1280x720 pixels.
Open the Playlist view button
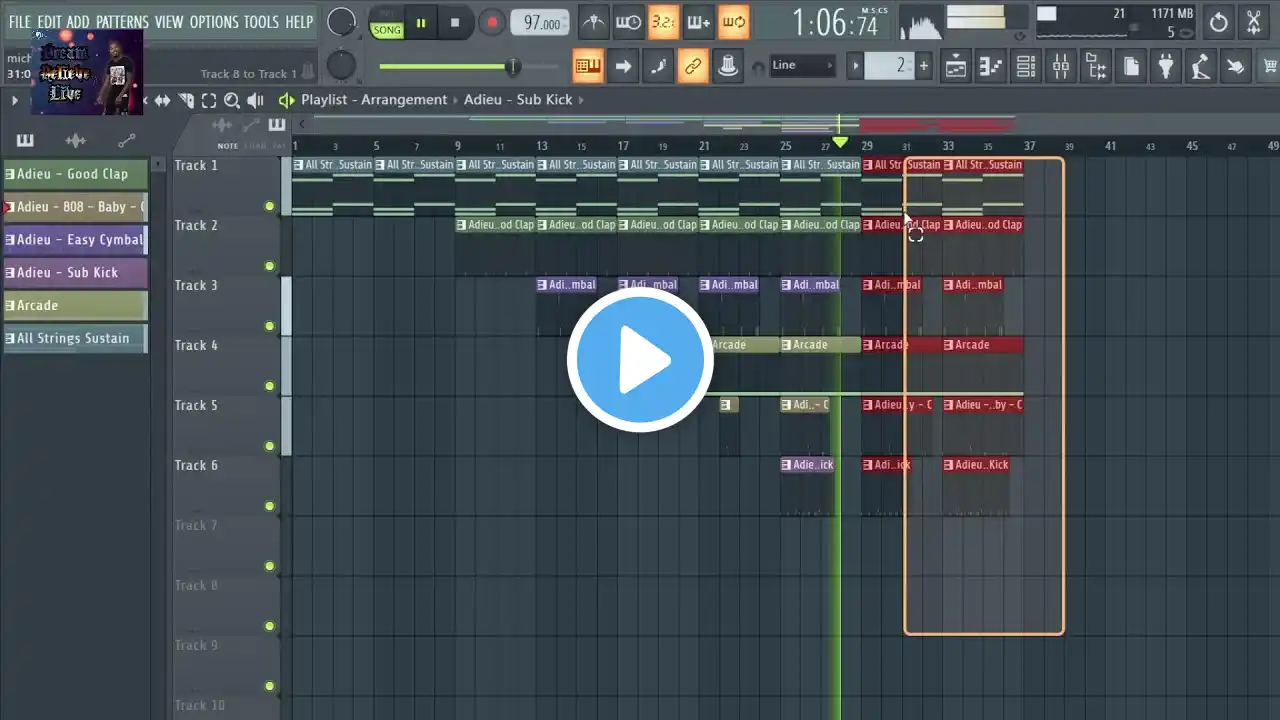955,67
